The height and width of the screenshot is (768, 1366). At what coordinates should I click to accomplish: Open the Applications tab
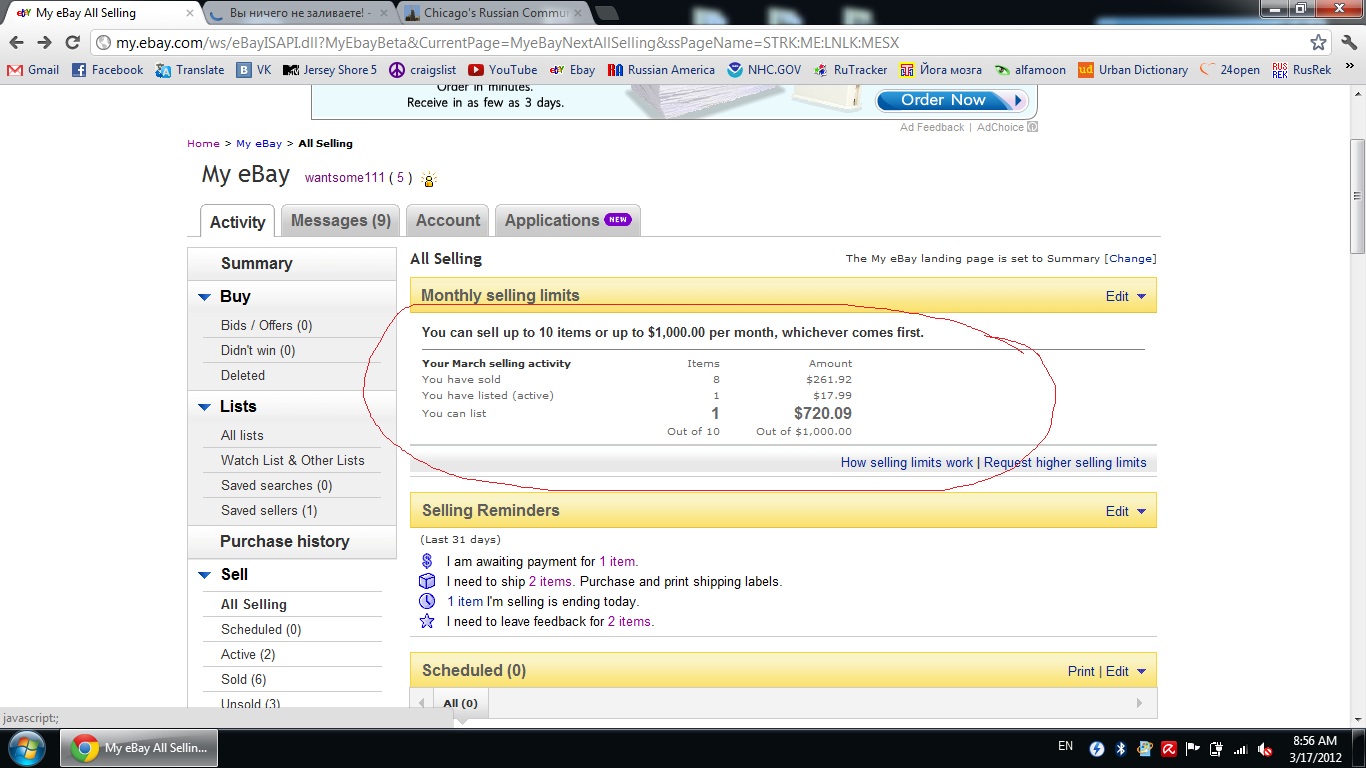(567, 221)
